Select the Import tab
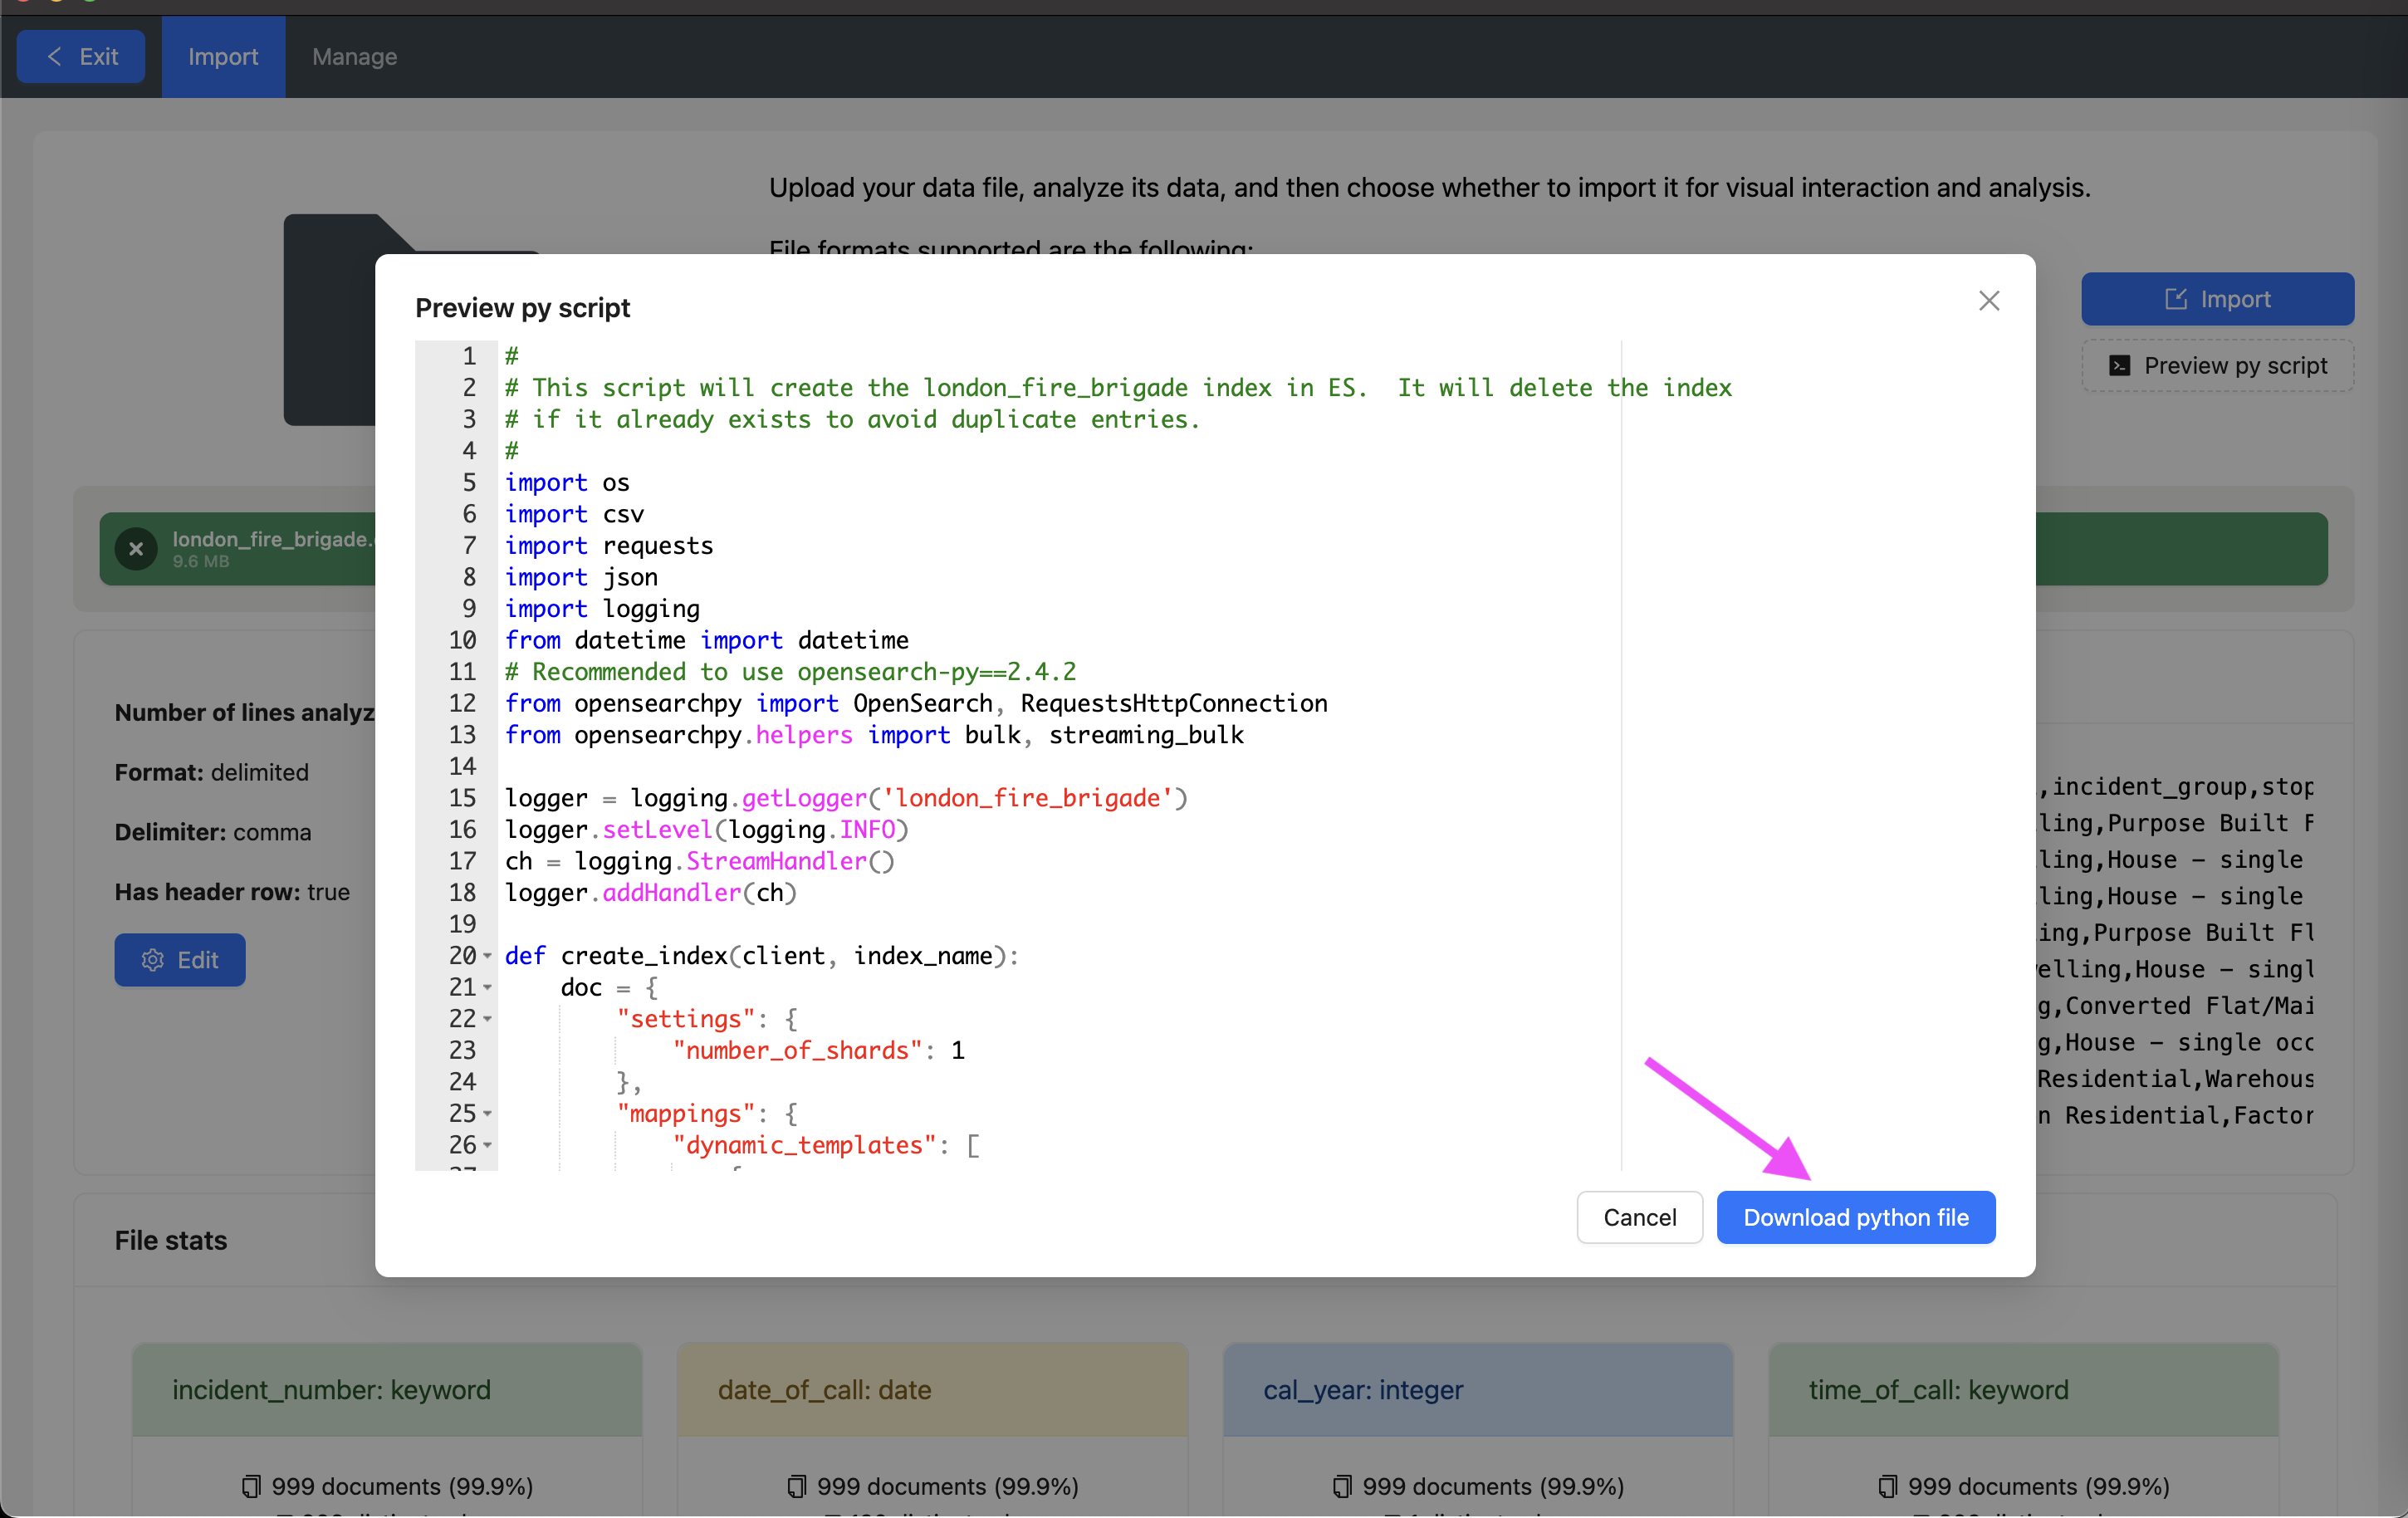Screen dimensions: 2408x1518 [223, 57]
